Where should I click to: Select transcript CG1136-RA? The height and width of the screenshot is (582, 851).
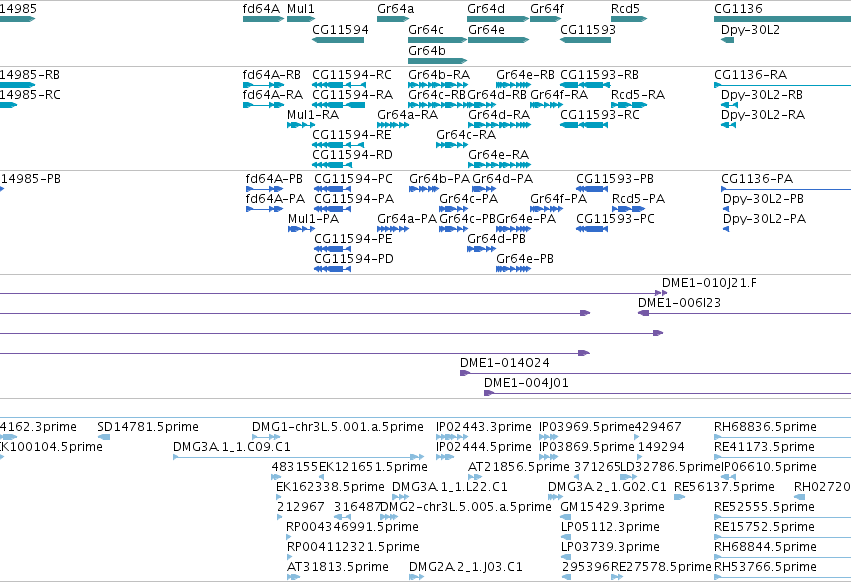pyautogui.click(x=782, y=85)
